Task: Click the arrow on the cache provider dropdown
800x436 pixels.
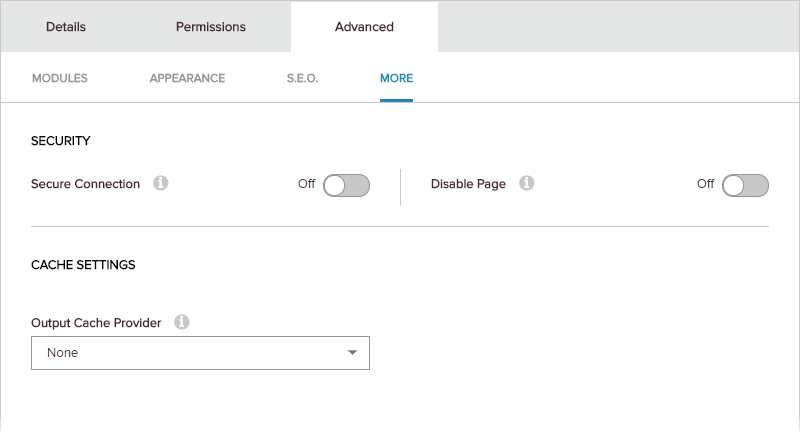Action: tap(352, 353)
